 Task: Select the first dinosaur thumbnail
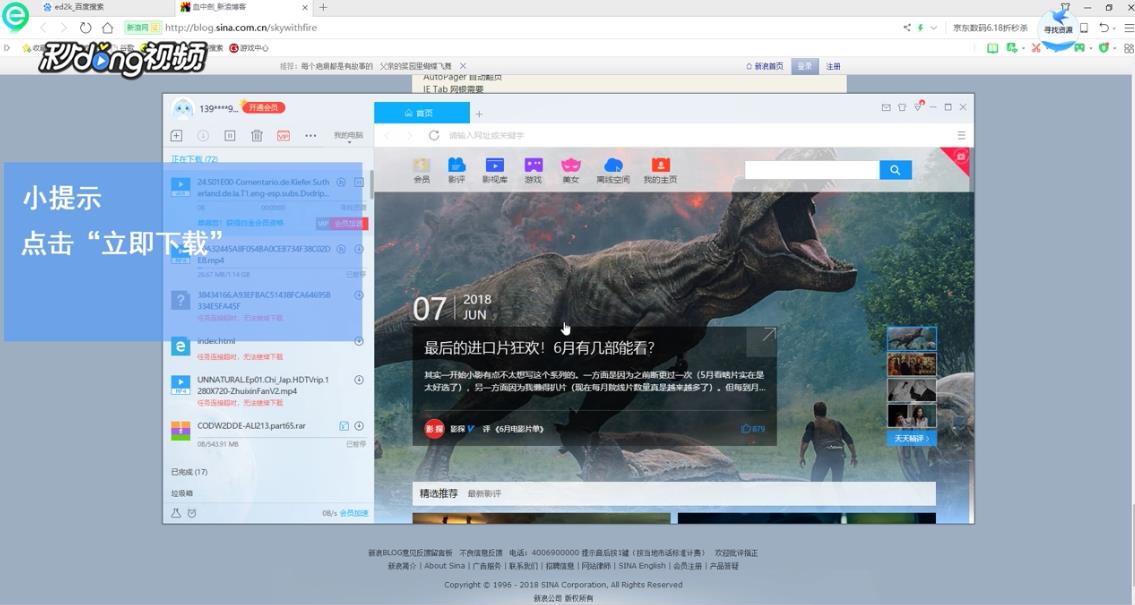coord(911,338)
